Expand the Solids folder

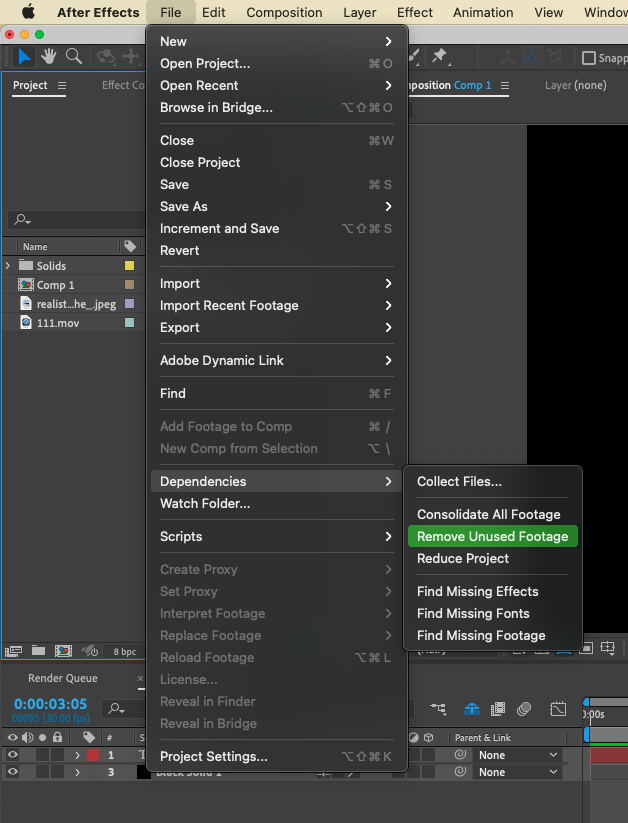7,266
